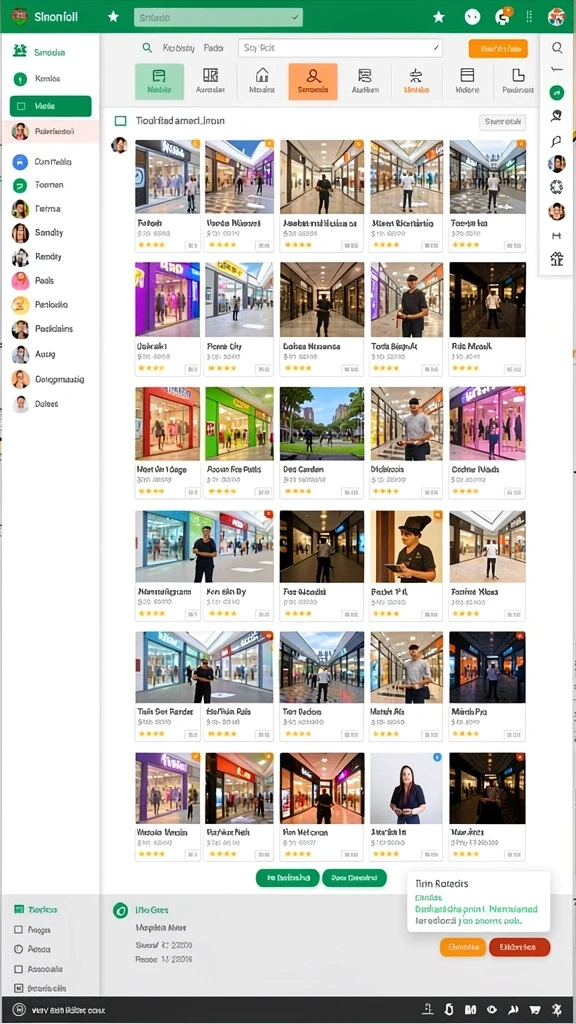The width and height of the screenshot is (576, 1024).
Task: Open the thumbnail of the chef holding a tablet
Action: click(406, 547)
